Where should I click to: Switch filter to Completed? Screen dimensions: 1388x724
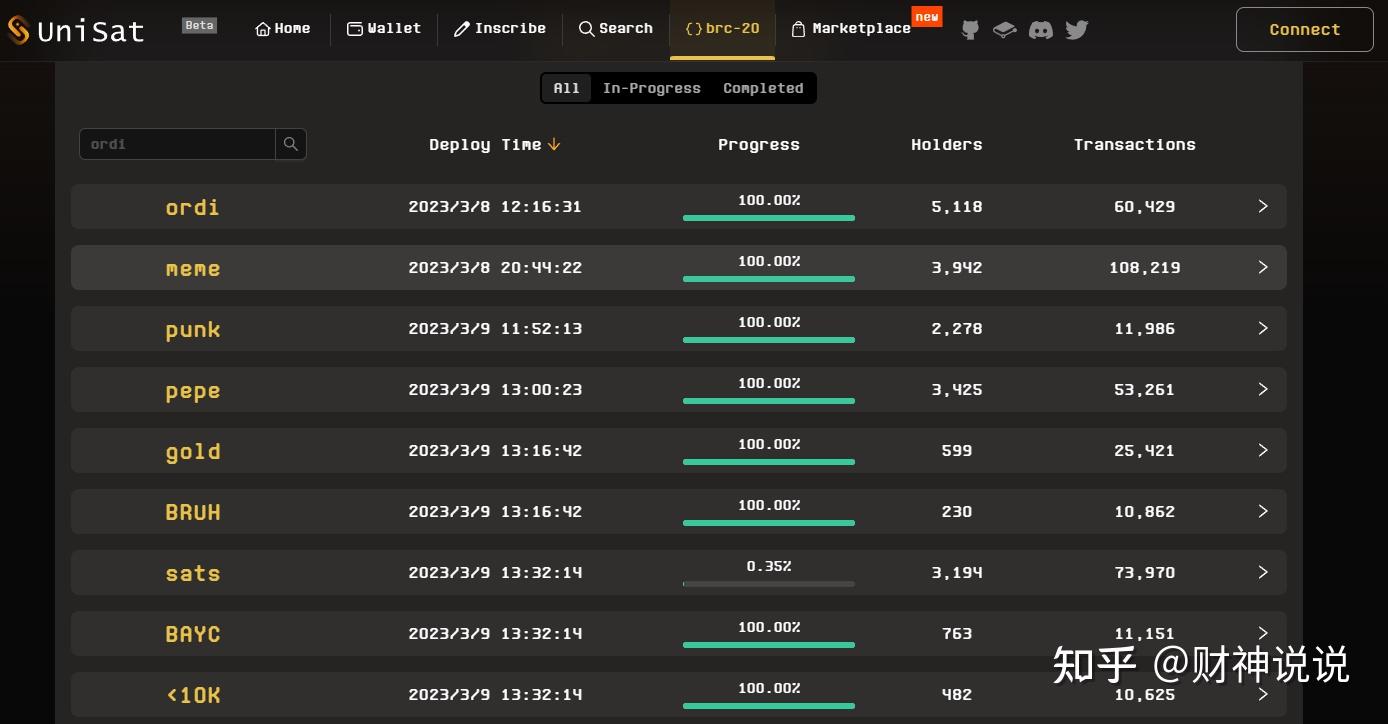[763, 88]
